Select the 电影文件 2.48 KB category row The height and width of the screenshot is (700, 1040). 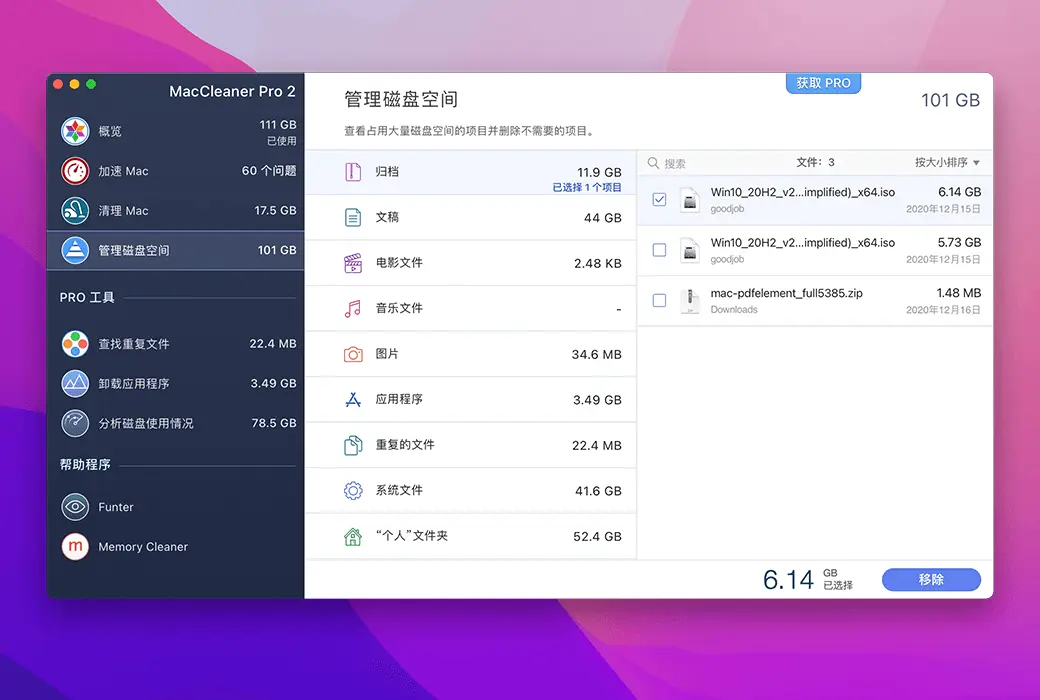click(471, 263)
